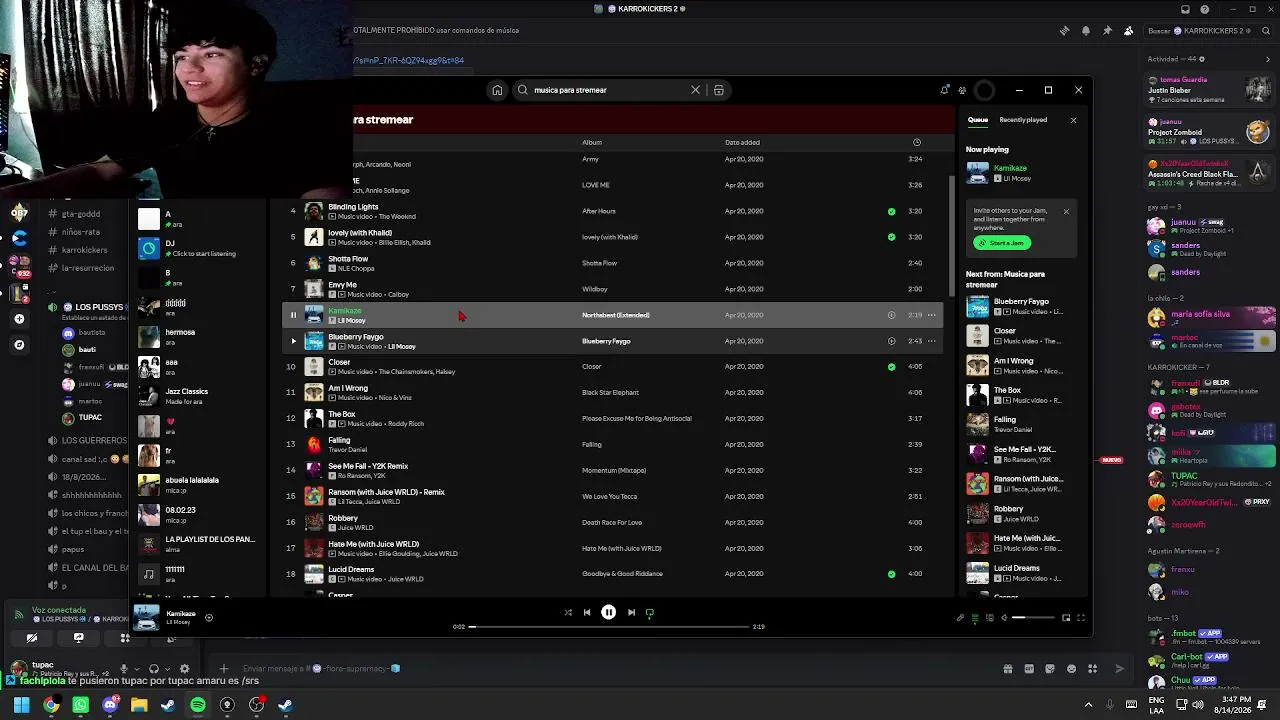
Task: Close the Spotify Queue side panel
Action: click(1073, 120)
